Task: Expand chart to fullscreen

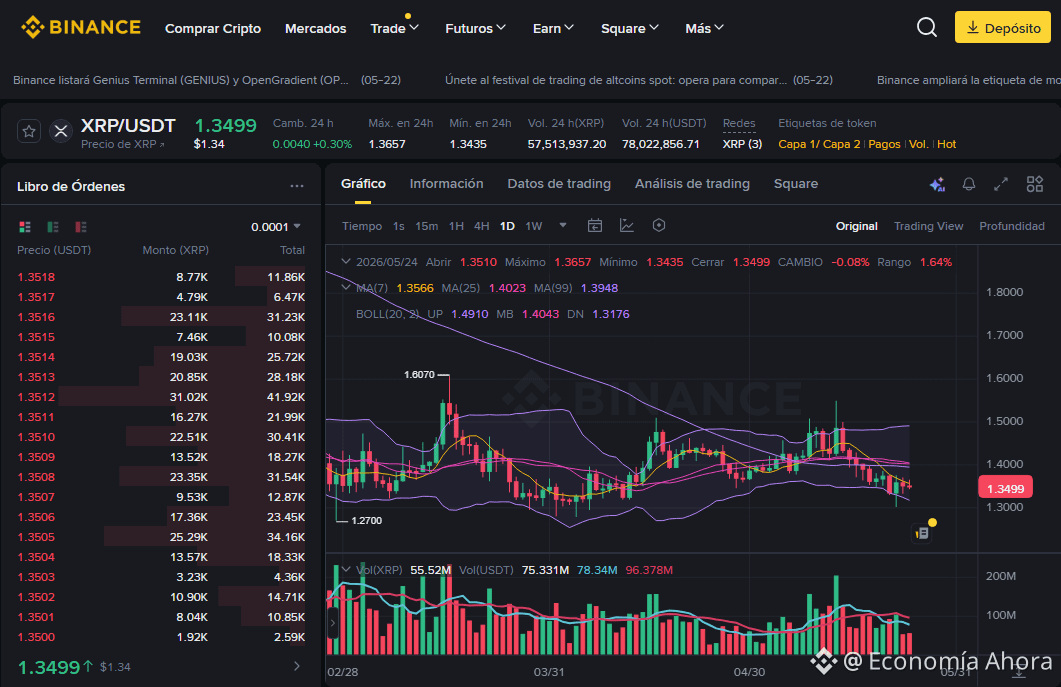Action: [x=1001, y=184]
